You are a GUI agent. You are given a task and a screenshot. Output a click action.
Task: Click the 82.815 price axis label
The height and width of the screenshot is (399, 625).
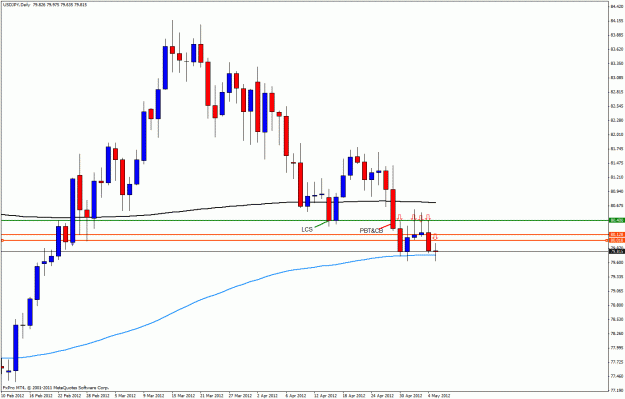(x=616, y=92)
